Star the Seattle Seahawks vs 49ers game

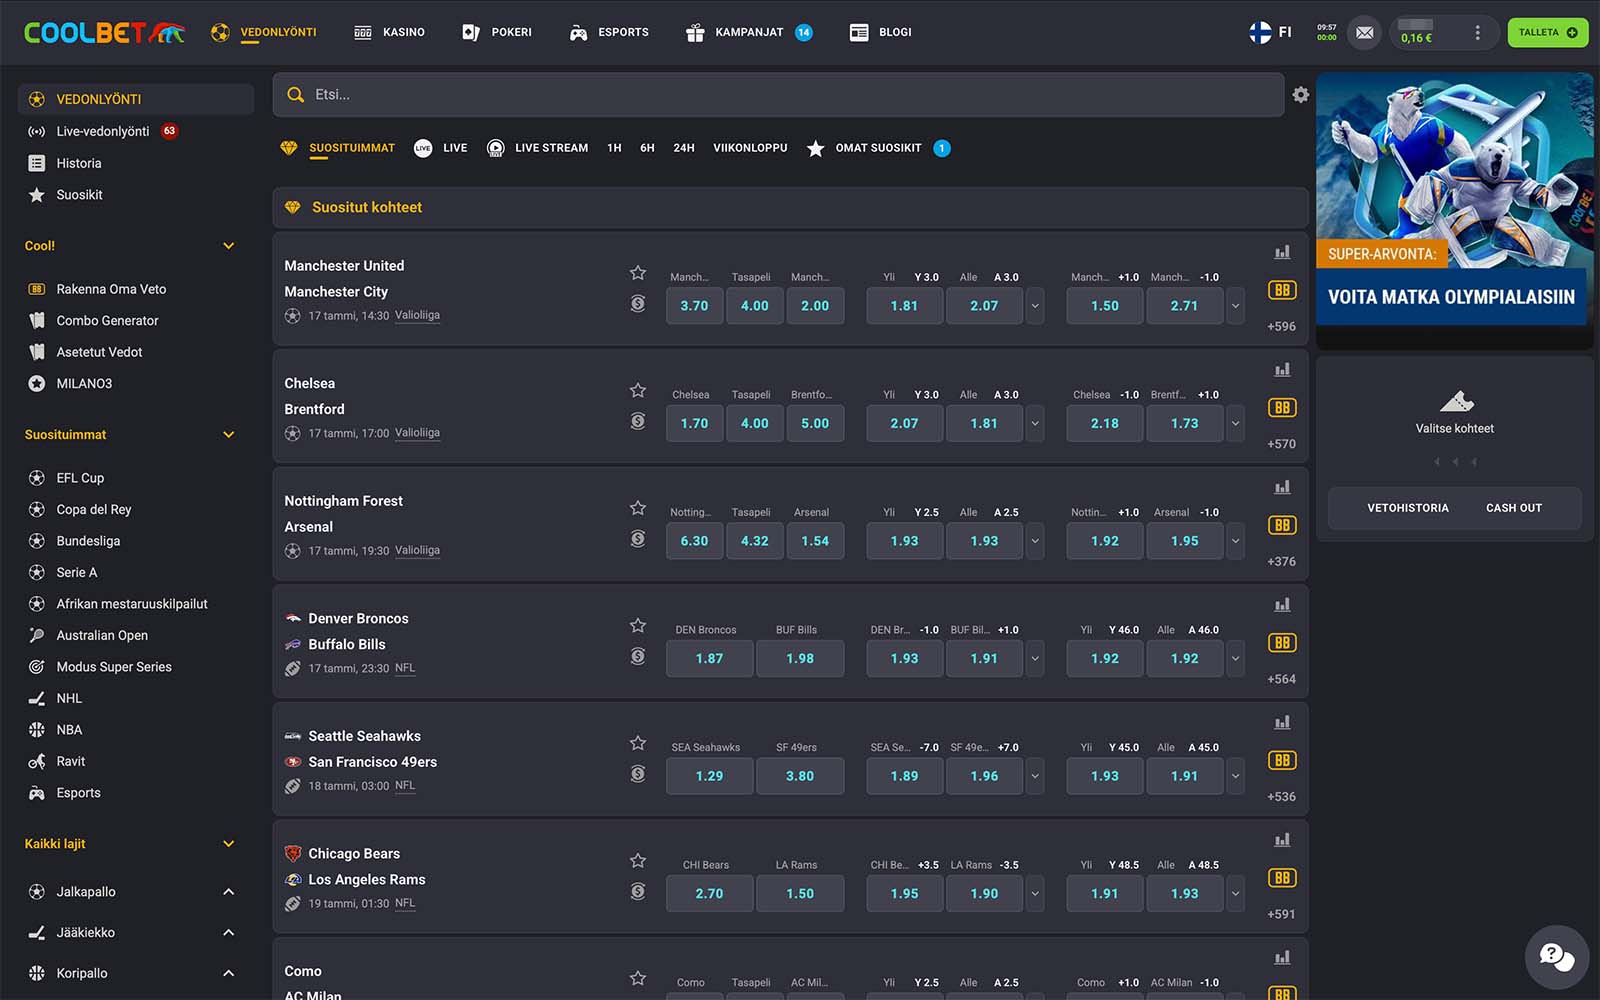638,743
